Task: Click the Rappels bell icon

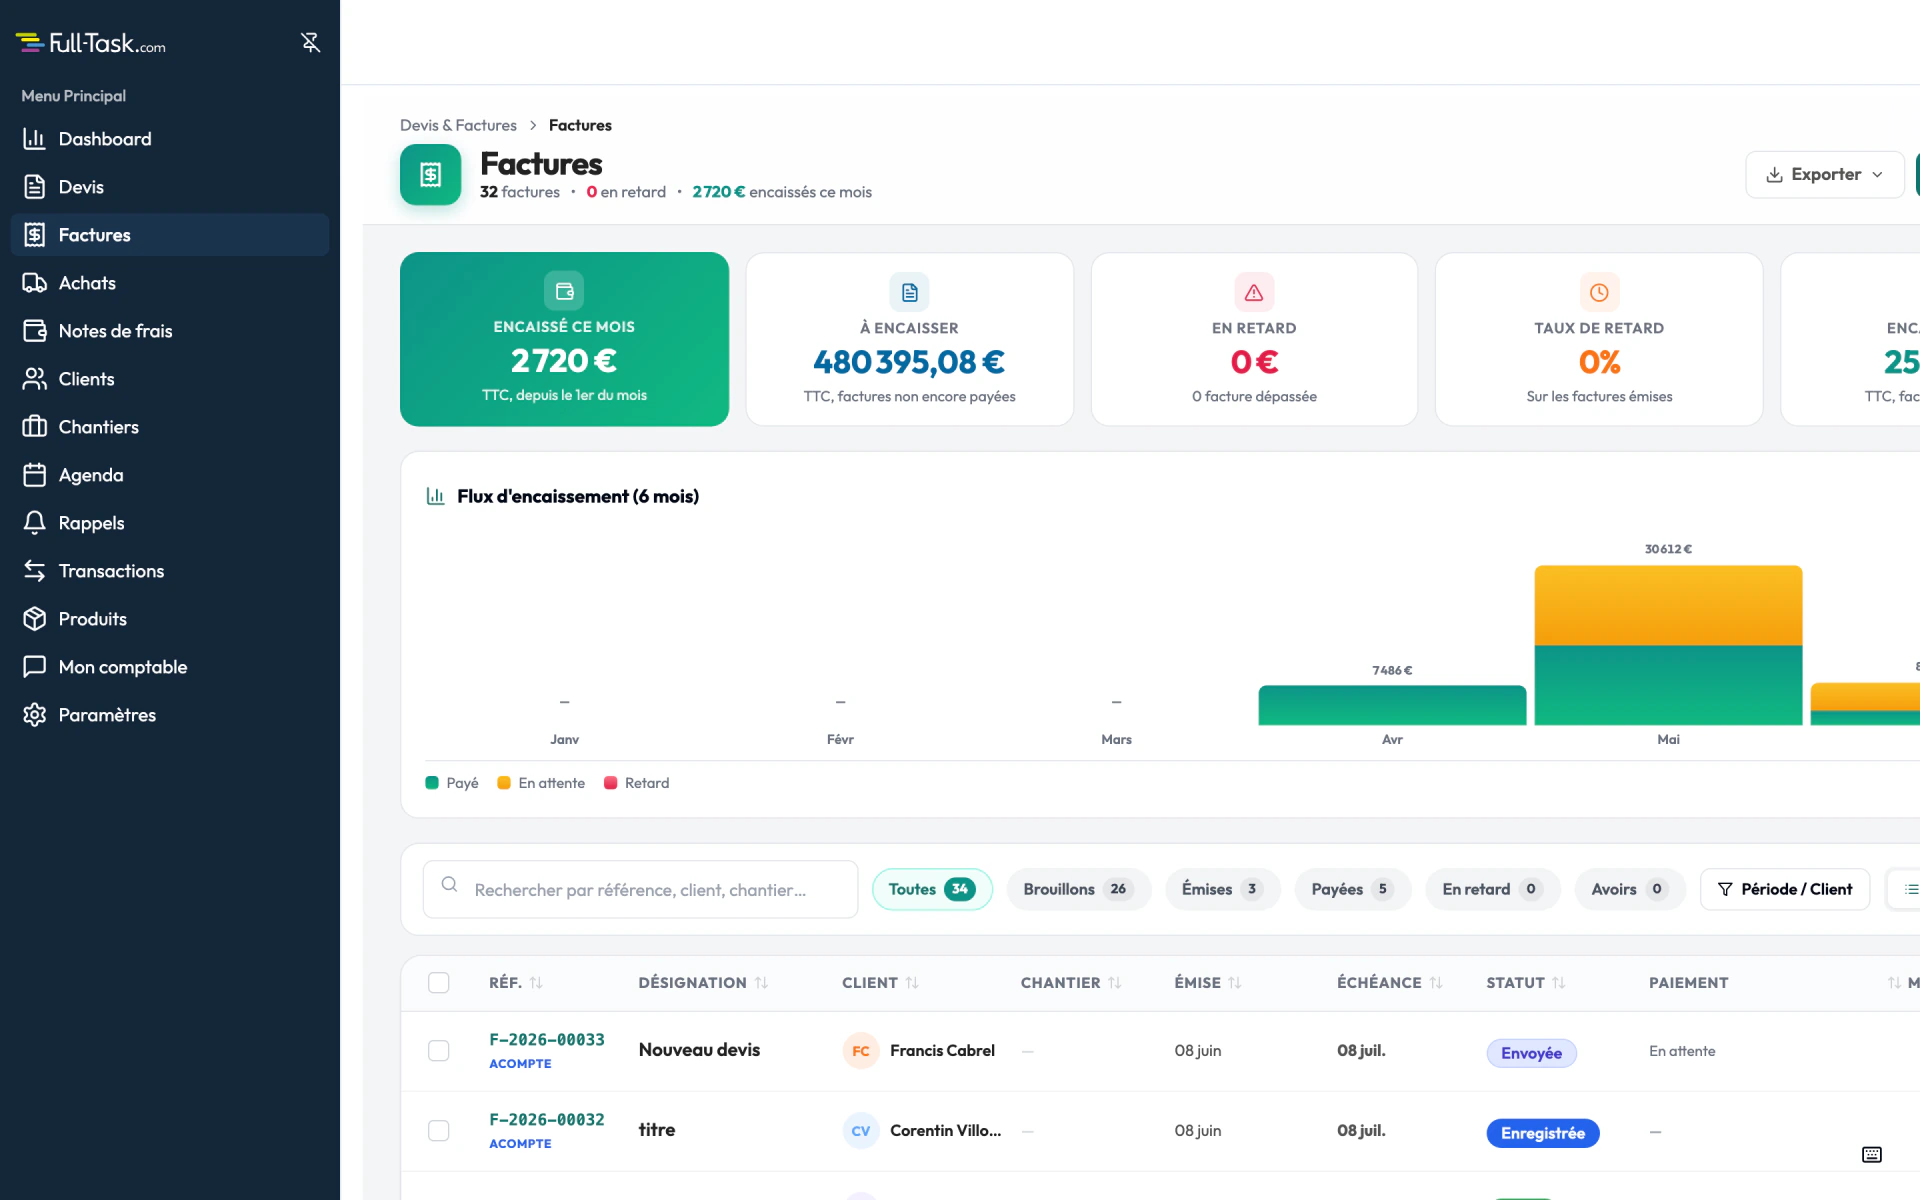Action: click(35, 523)
